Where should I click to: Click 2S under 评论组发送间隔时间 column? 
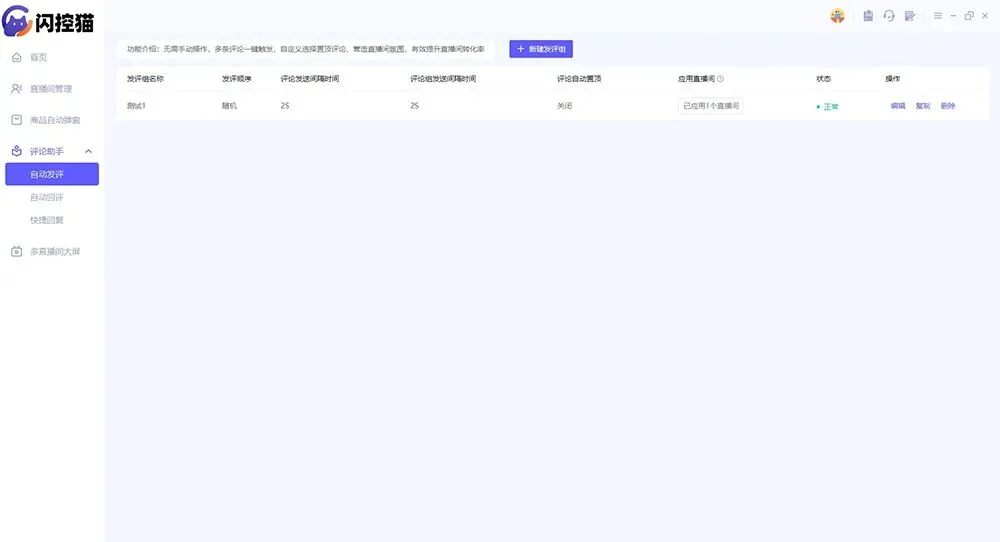point(415,106)
